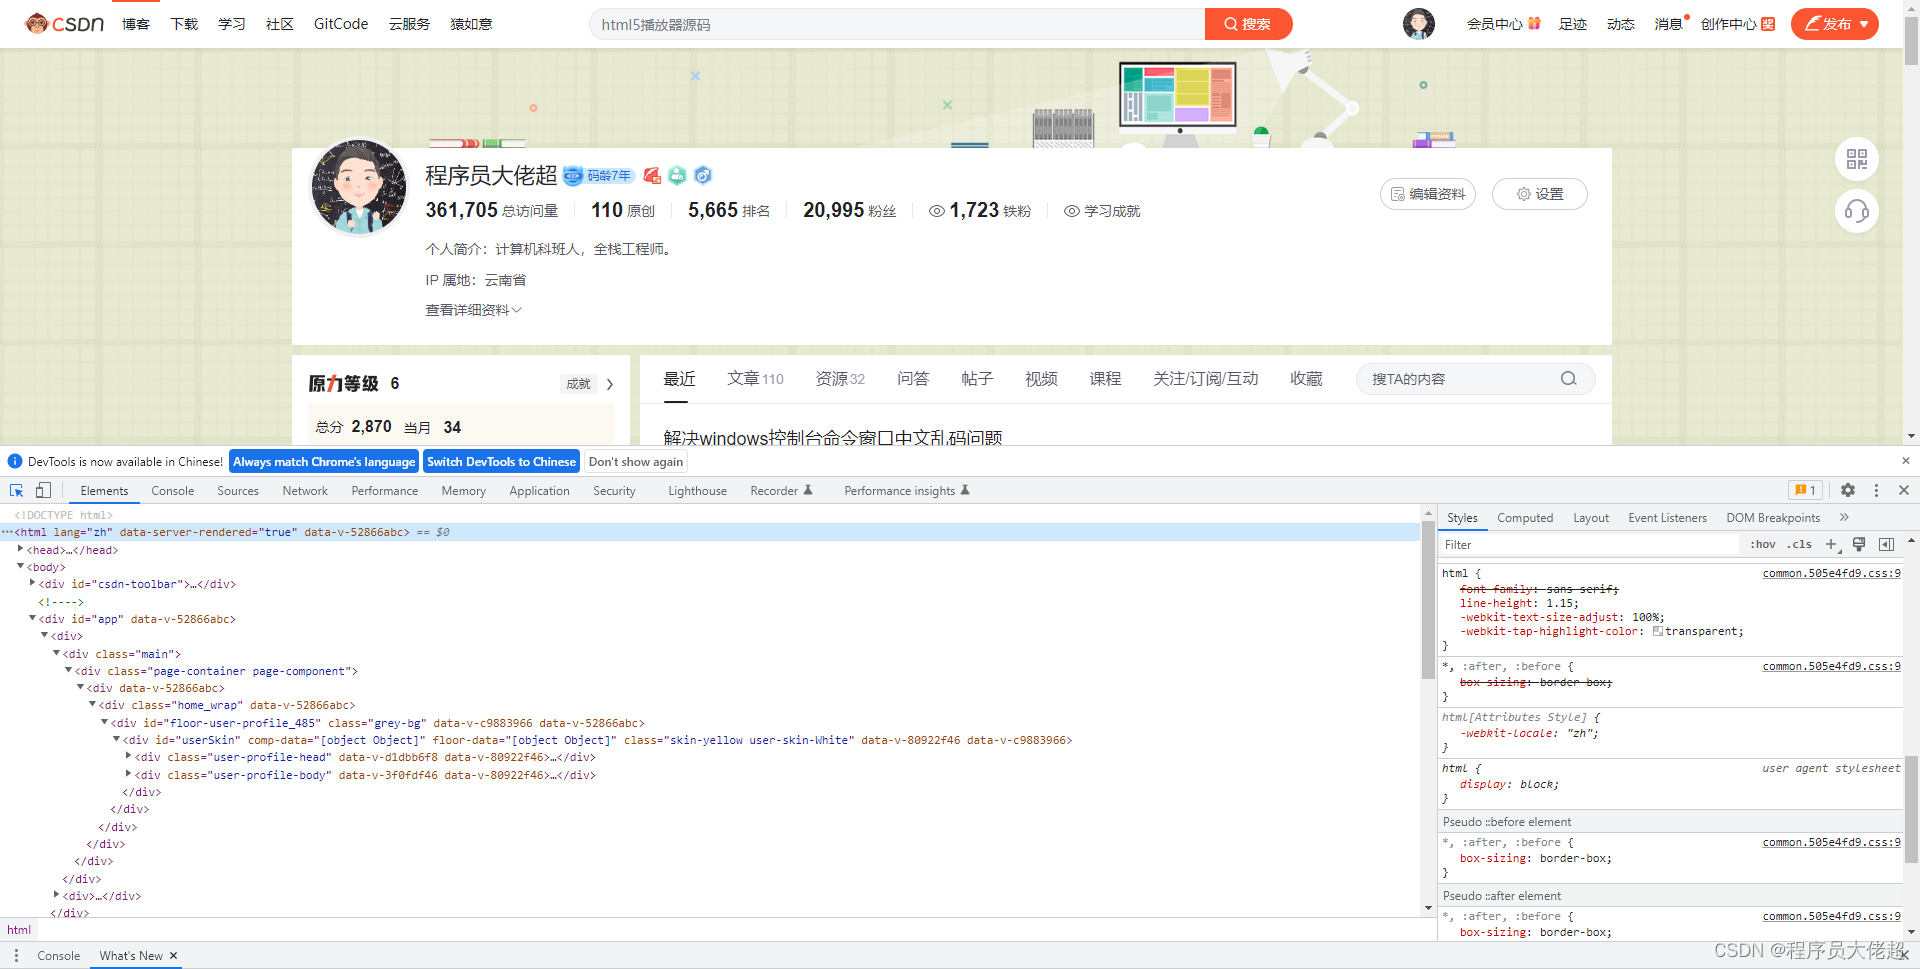Switch to the Network tab
This screenshot has width=1920, height=969.
(x=305, y=490)
